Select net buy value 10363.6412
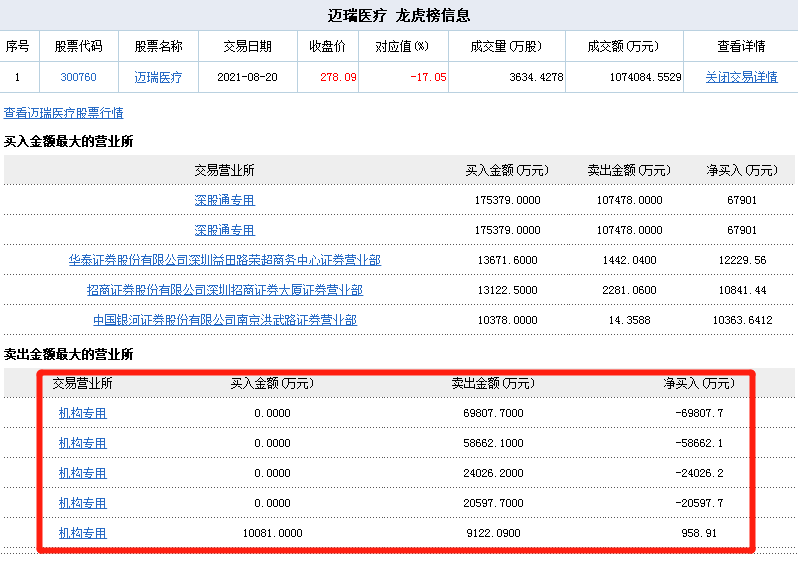This screenshot has height=576, width=798. 742,320
